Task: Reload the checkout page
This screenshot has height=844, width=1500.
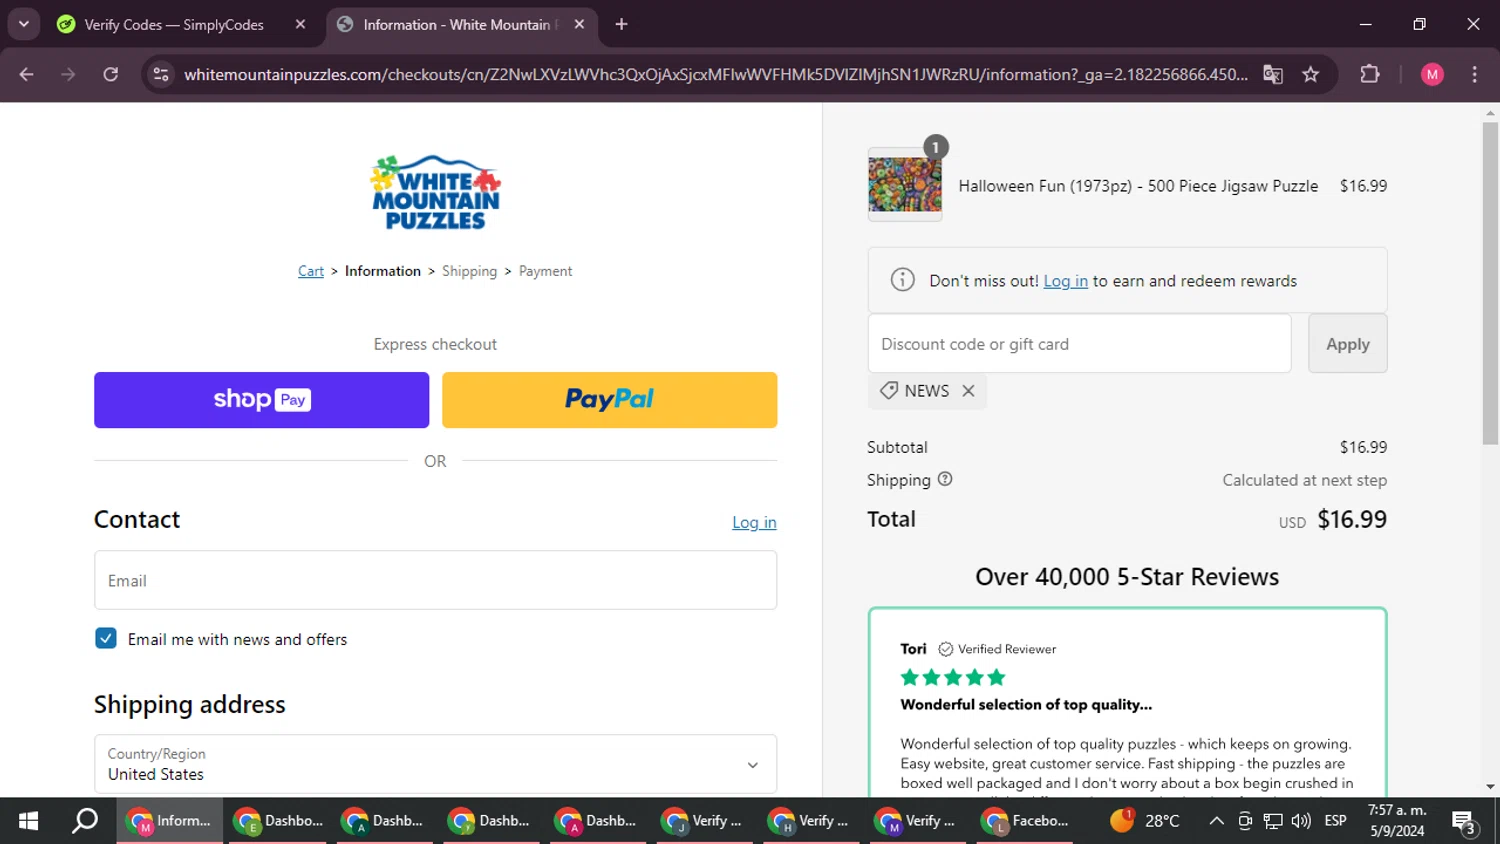Action: pos(110,74)
